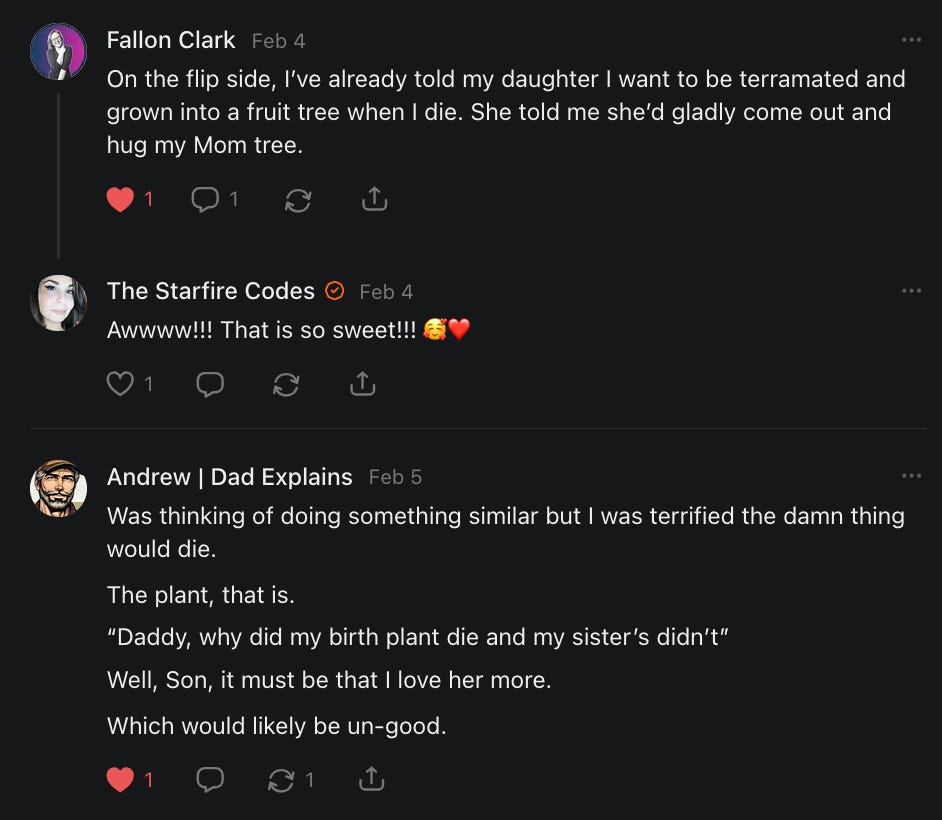The image size is (942, 820).
Task: Open Fallon Clark's profile name link
Action: (x=171, y=40)
